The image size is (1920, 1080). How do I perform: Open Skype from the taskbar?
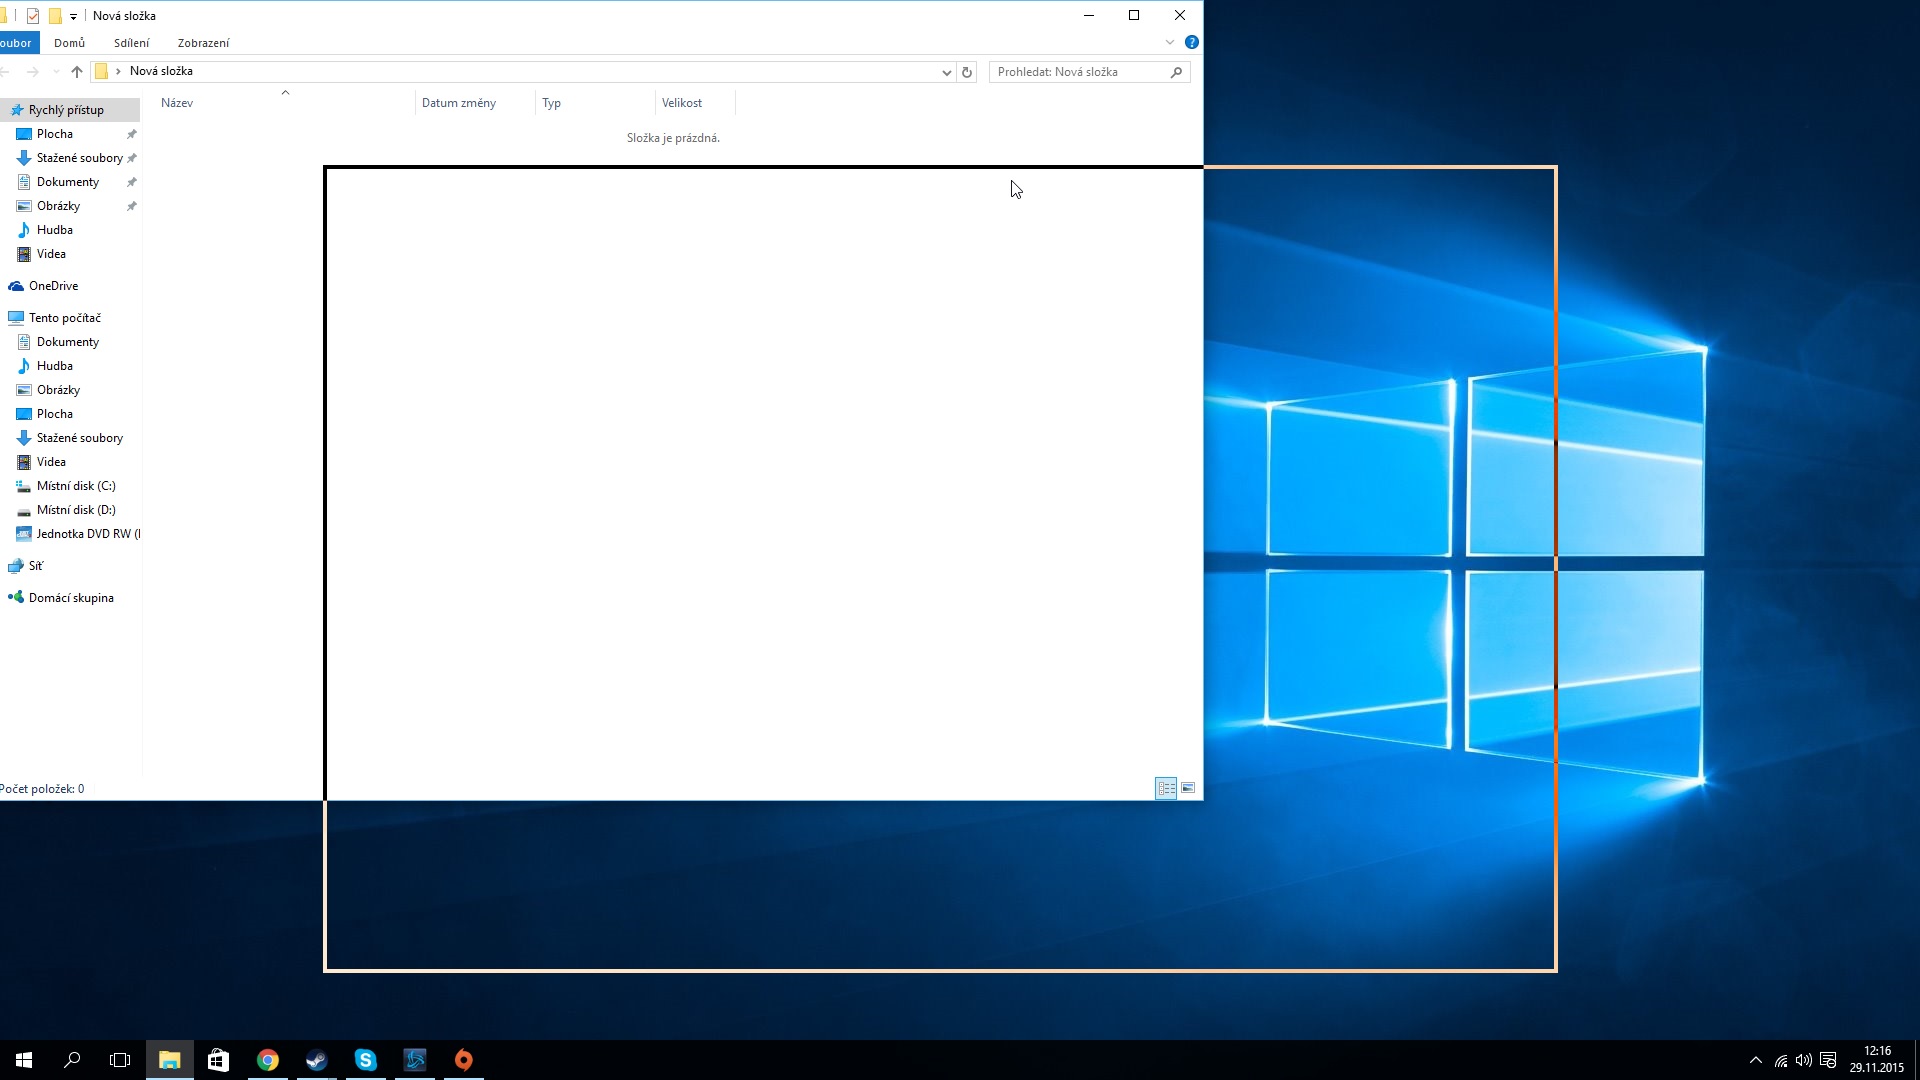coord(365,1060)
